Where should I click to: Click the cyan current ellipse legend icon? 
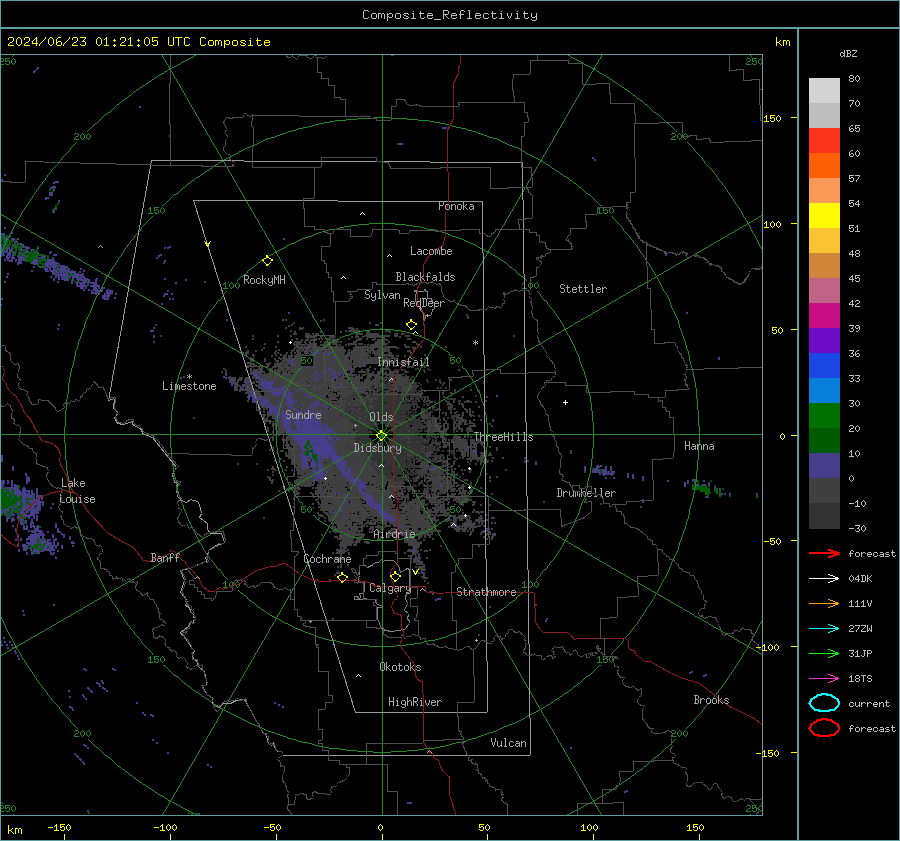[824, 703]
